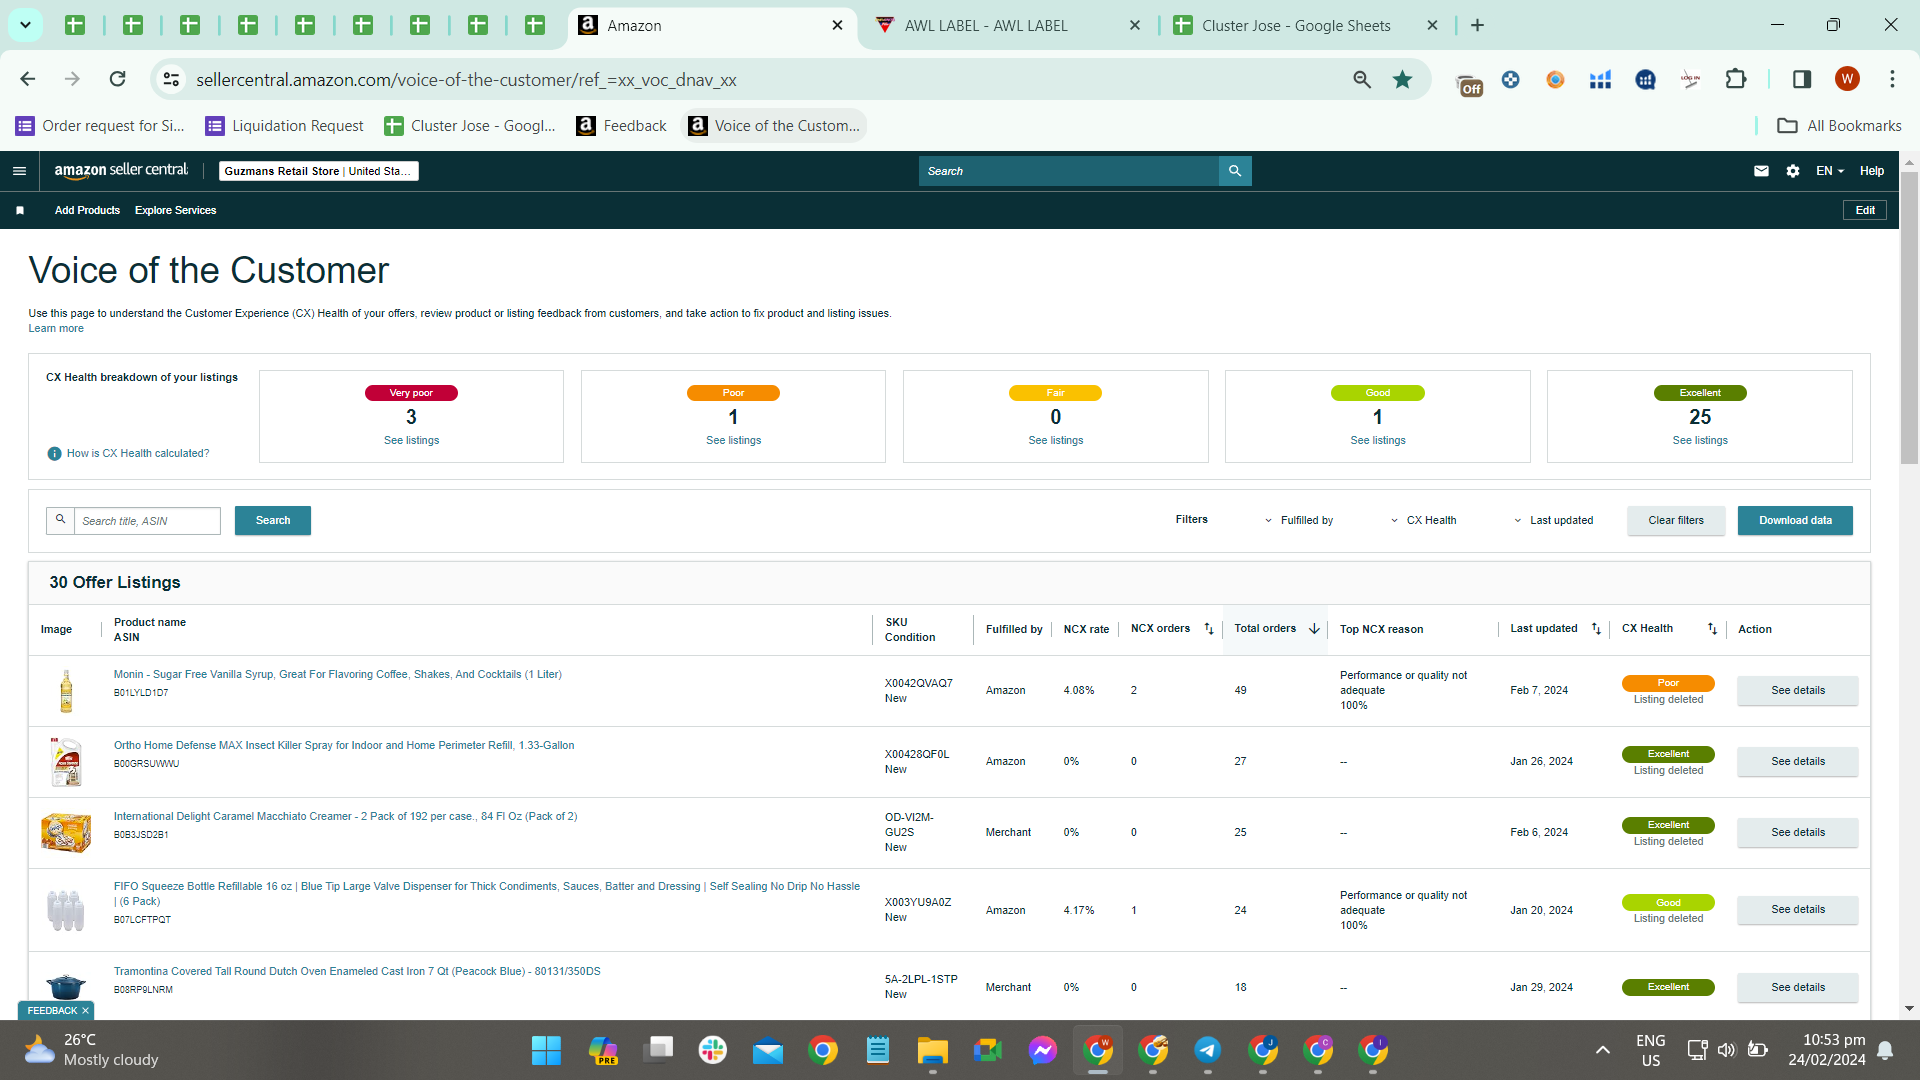
Task: Click the Search button beside title field
Action: point(273,520)
